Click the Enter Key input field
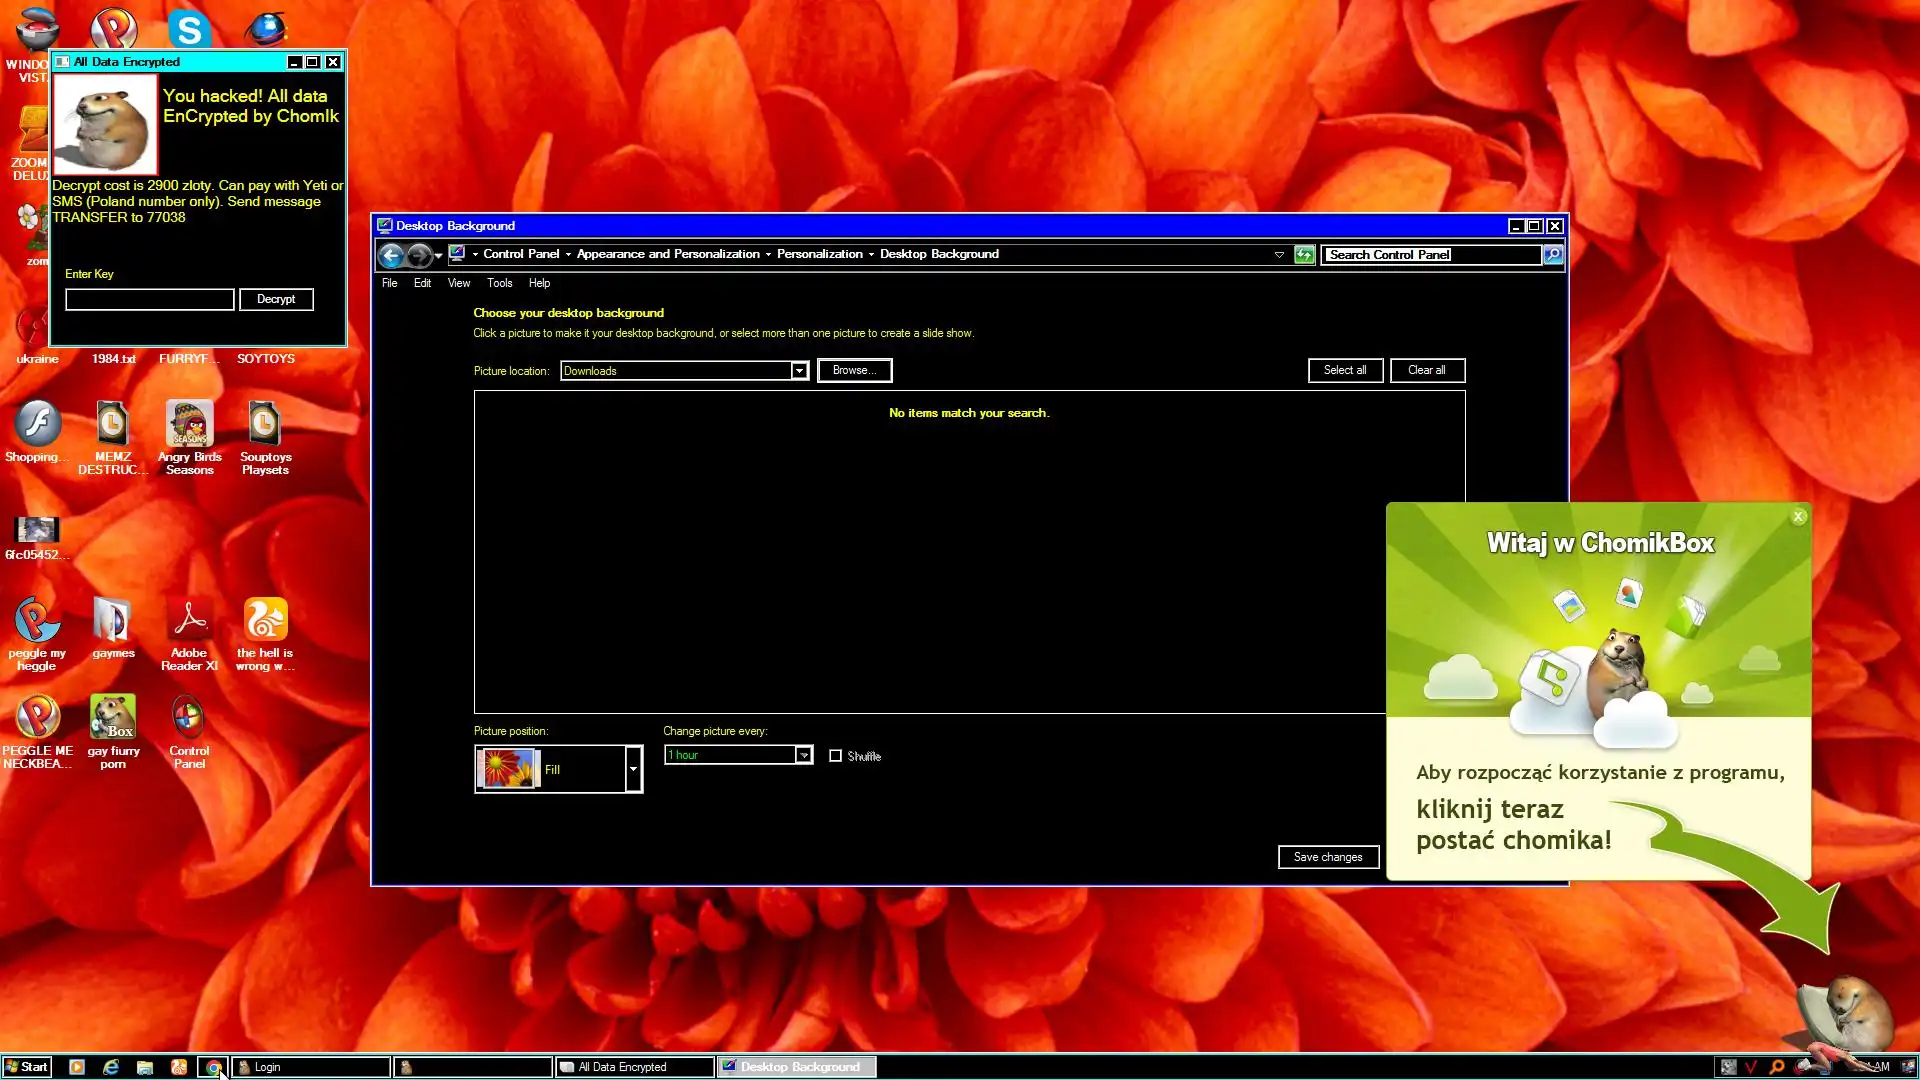Viewport: 1920px width, 1080px height. tap(150, 299)
